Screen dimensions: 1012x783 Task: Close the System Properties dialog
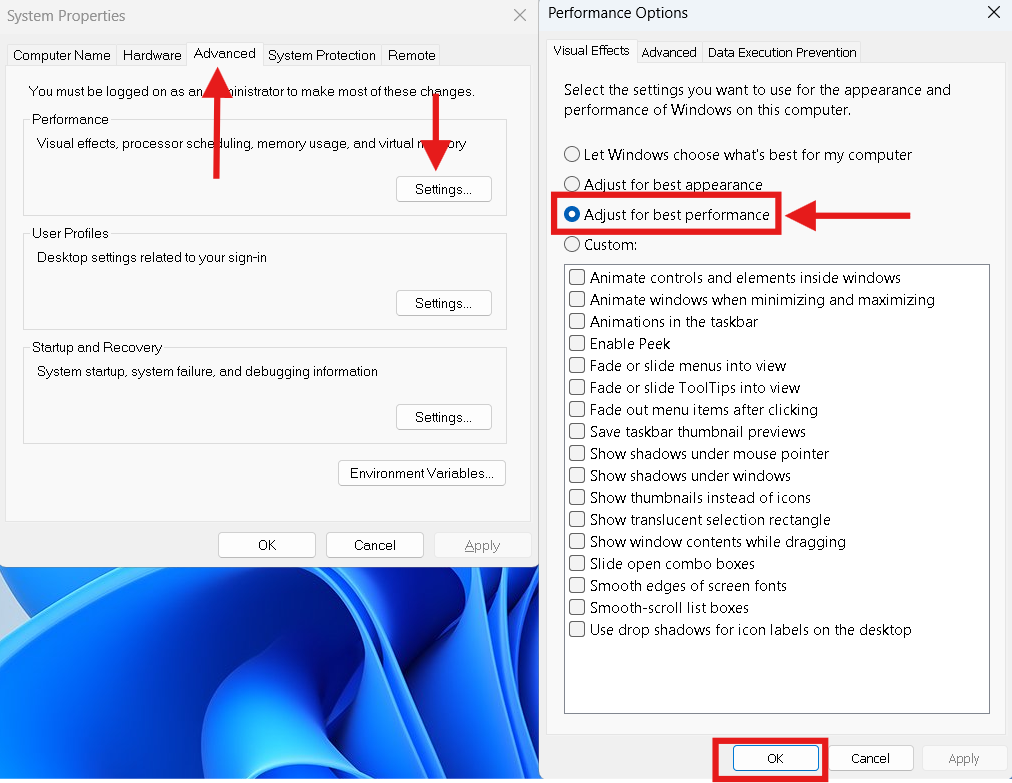(x=519, y=16)
